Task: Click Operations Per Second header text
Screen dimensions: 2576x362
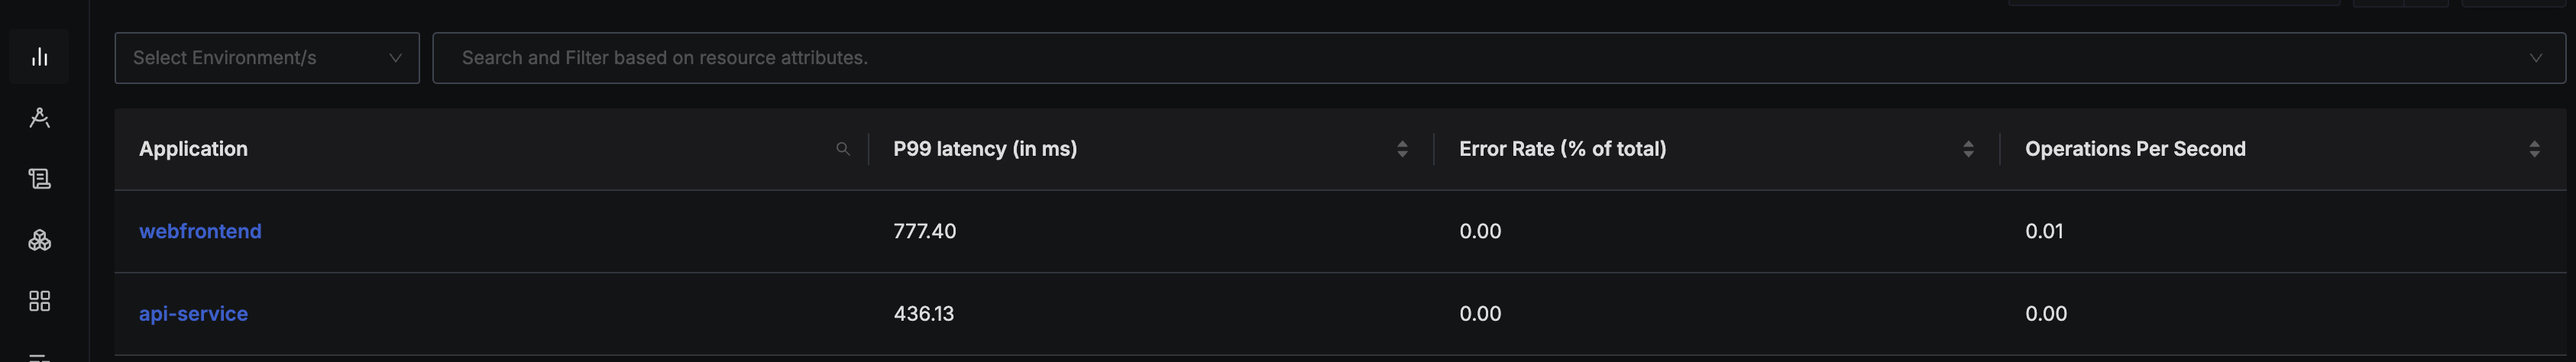Action: tap(2134, 149)
